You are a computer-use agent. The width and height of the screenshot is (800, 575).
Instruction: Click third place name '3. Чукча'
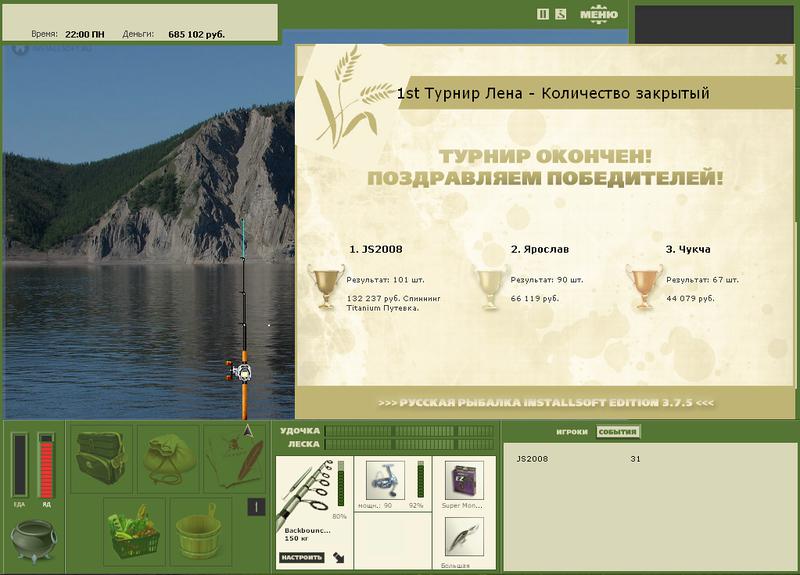click(688, 249)
